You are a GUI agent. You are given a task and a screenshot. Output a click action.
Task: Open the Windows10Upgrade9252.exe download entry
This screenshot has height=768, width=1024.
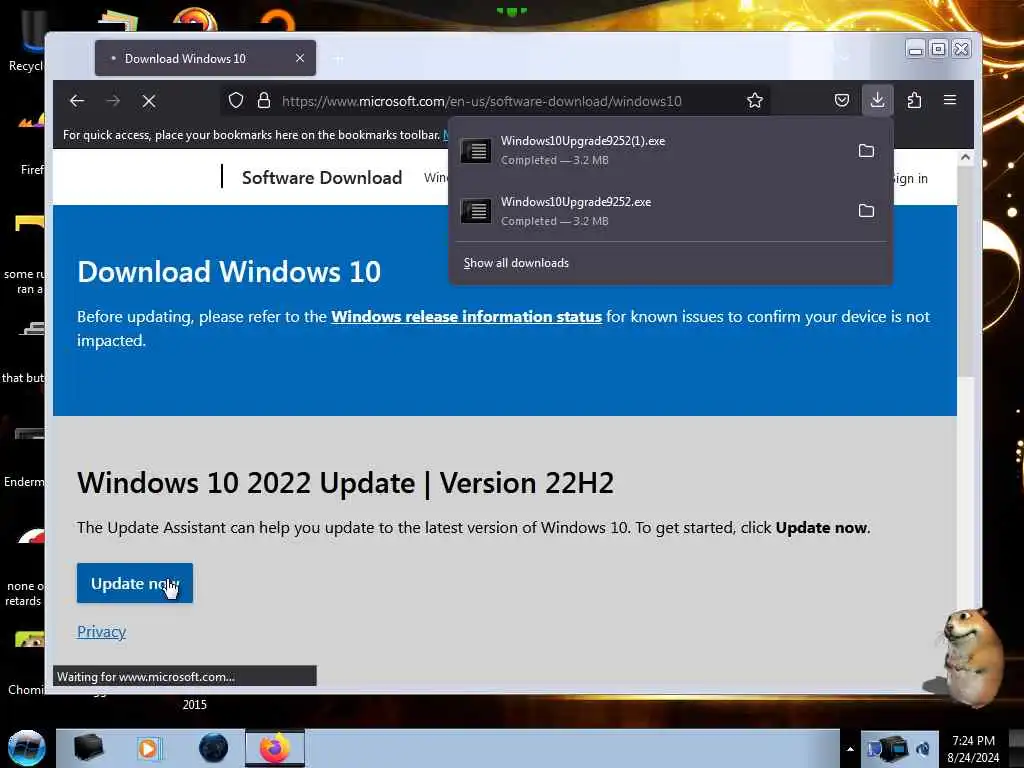point(653,211)
